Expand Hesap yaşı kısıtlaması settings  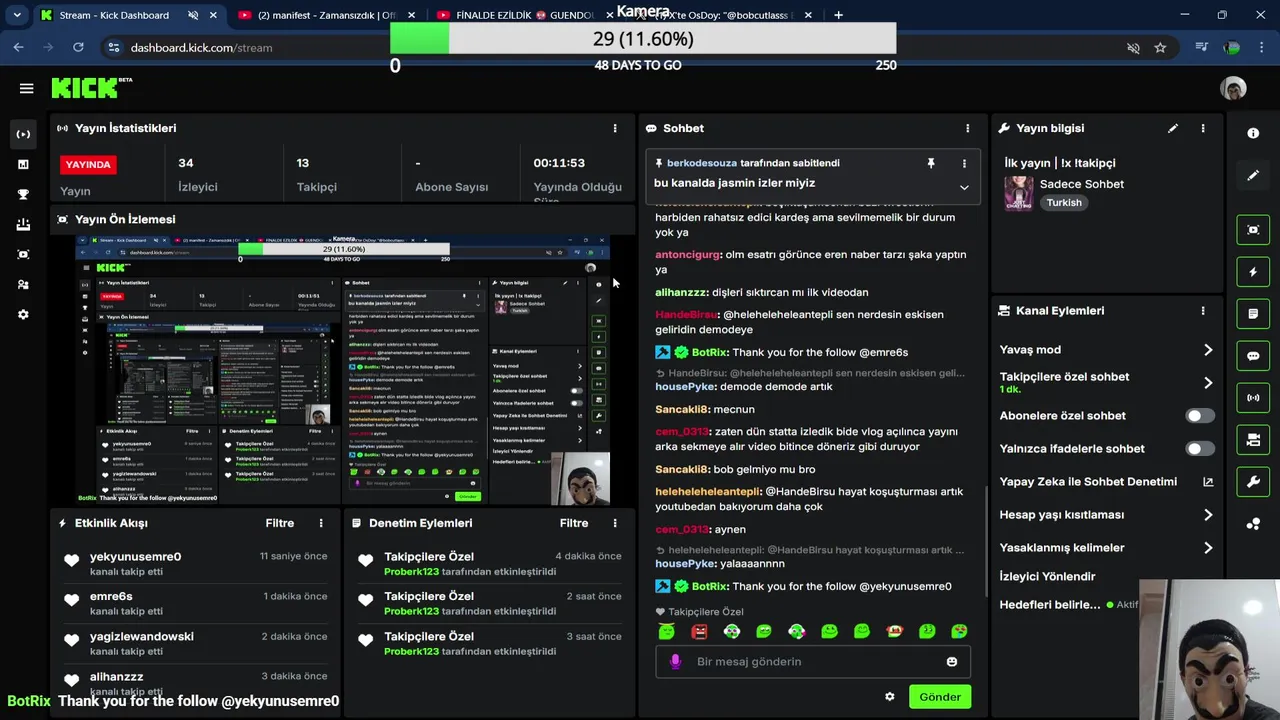[1208, 515]
